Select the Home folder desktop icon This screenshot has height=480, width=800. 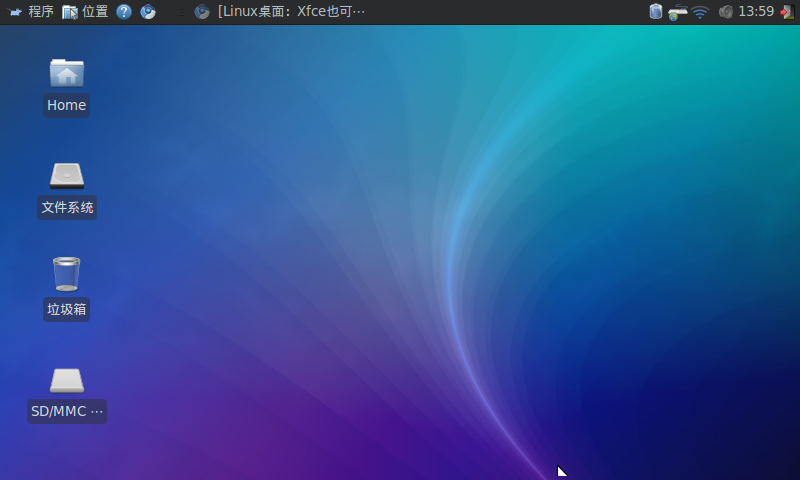point(67,87)
